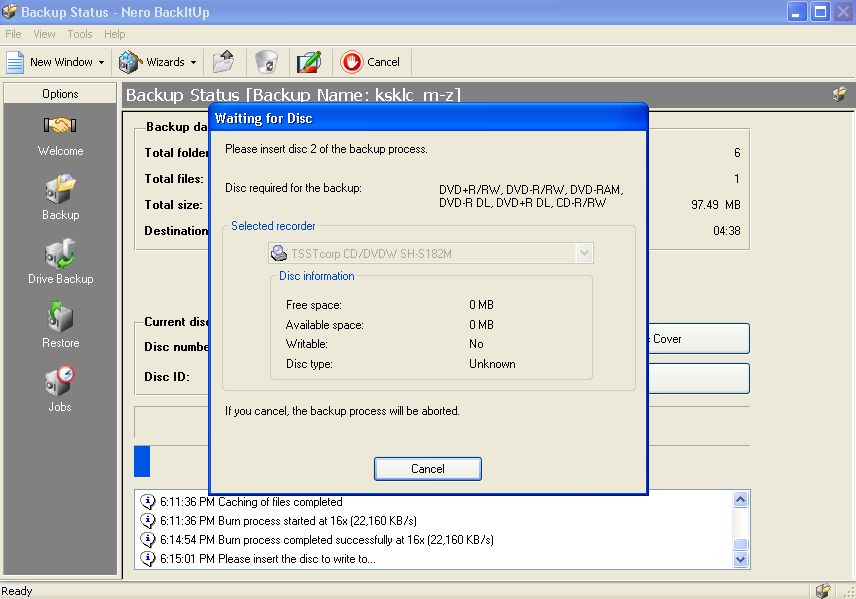The width and height of the screenshot is (856, 599).
Task: Click the info icon beside the 6:14:54 PM entry
Action: click(x=148, y=539)
